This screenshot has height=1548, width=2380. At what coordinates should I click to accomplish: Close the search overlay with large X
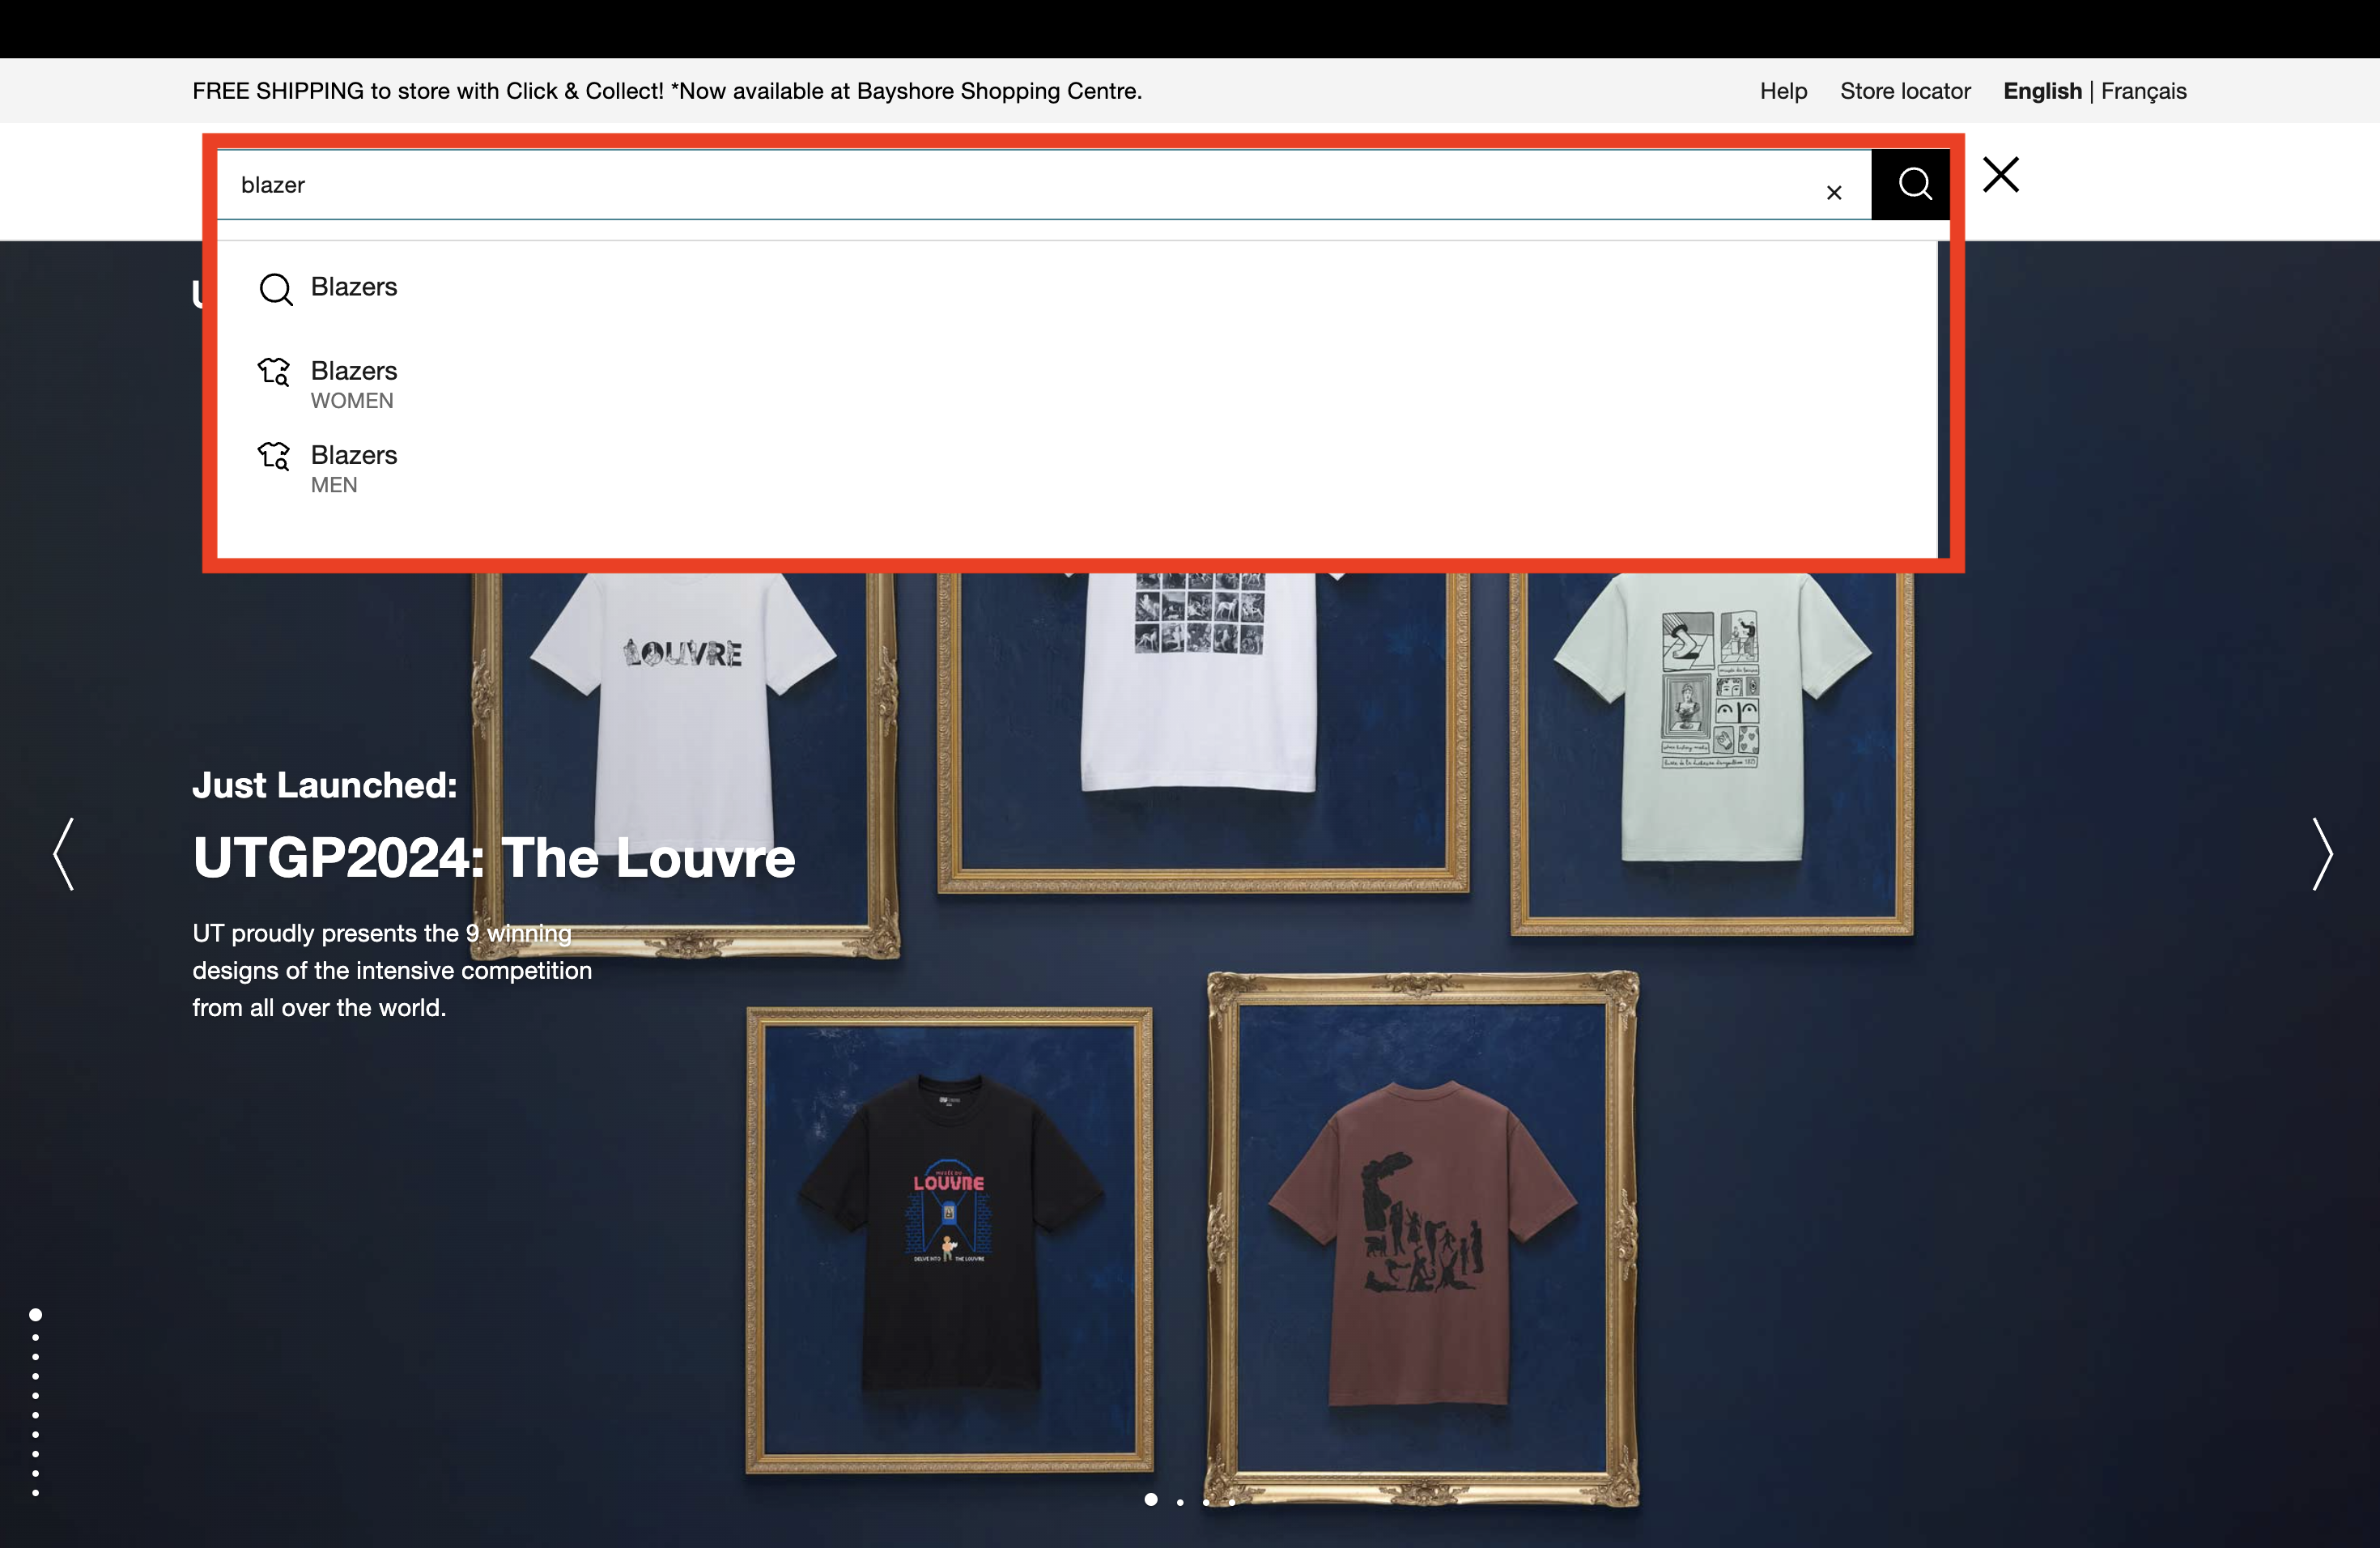[2001, 175]
